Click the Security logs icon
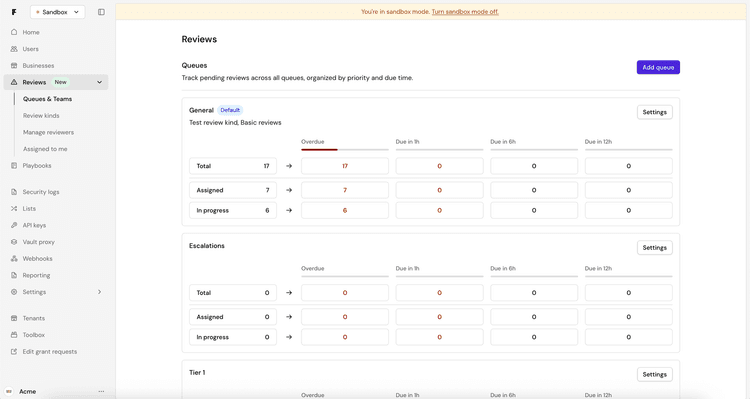This screenshot has height=399, width=750. coord(14,192)
